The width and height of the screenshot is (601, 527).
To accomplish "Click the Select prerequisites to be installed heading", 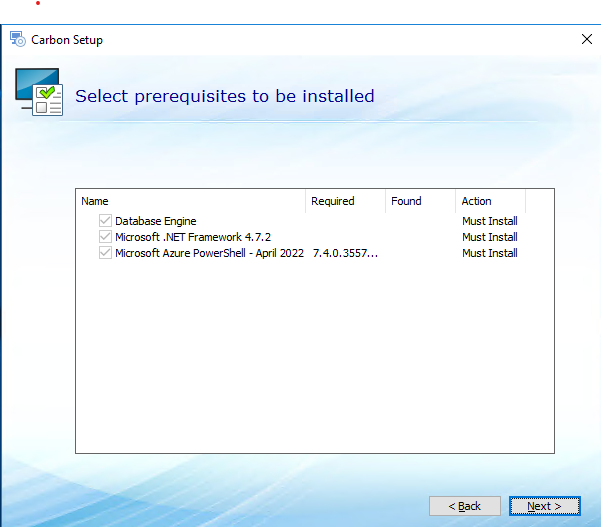I will coord(225,96).
